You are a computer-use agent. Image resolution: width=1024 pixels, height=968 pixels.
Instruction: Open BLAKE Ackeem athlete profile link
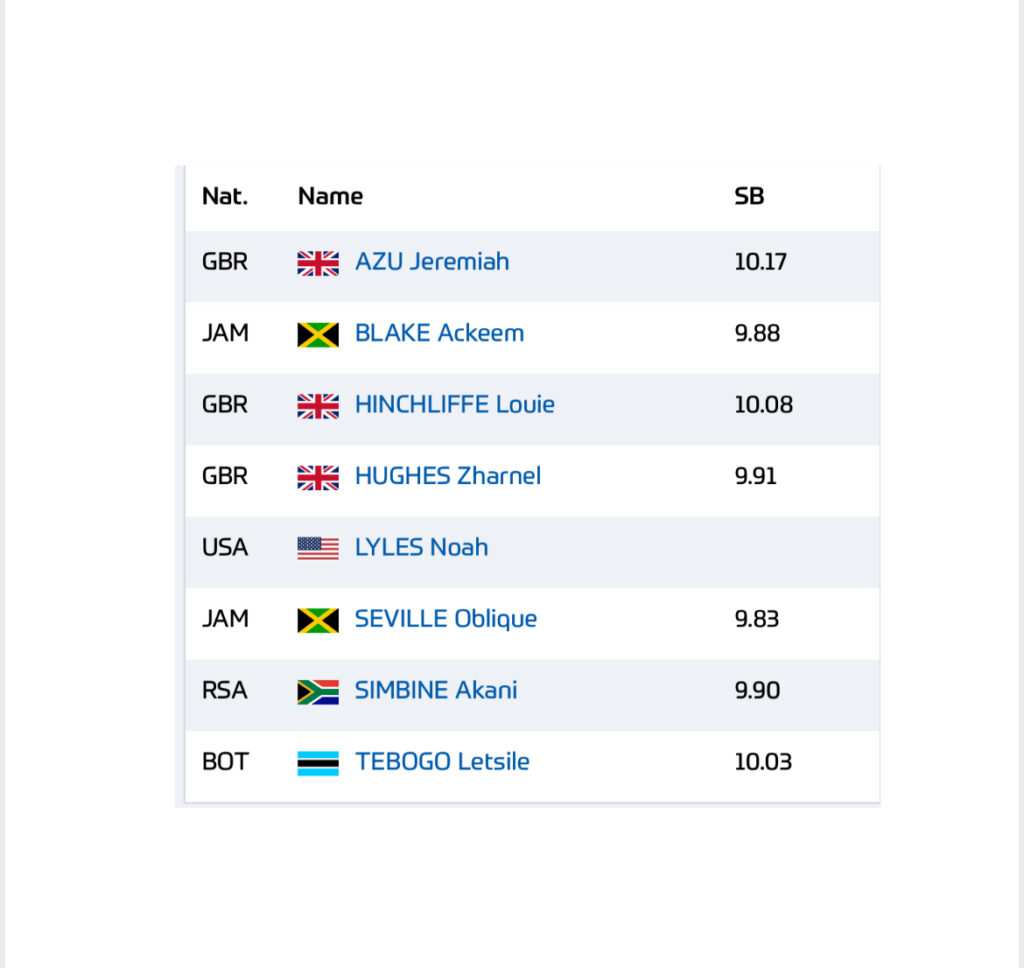tap(440, 333)
